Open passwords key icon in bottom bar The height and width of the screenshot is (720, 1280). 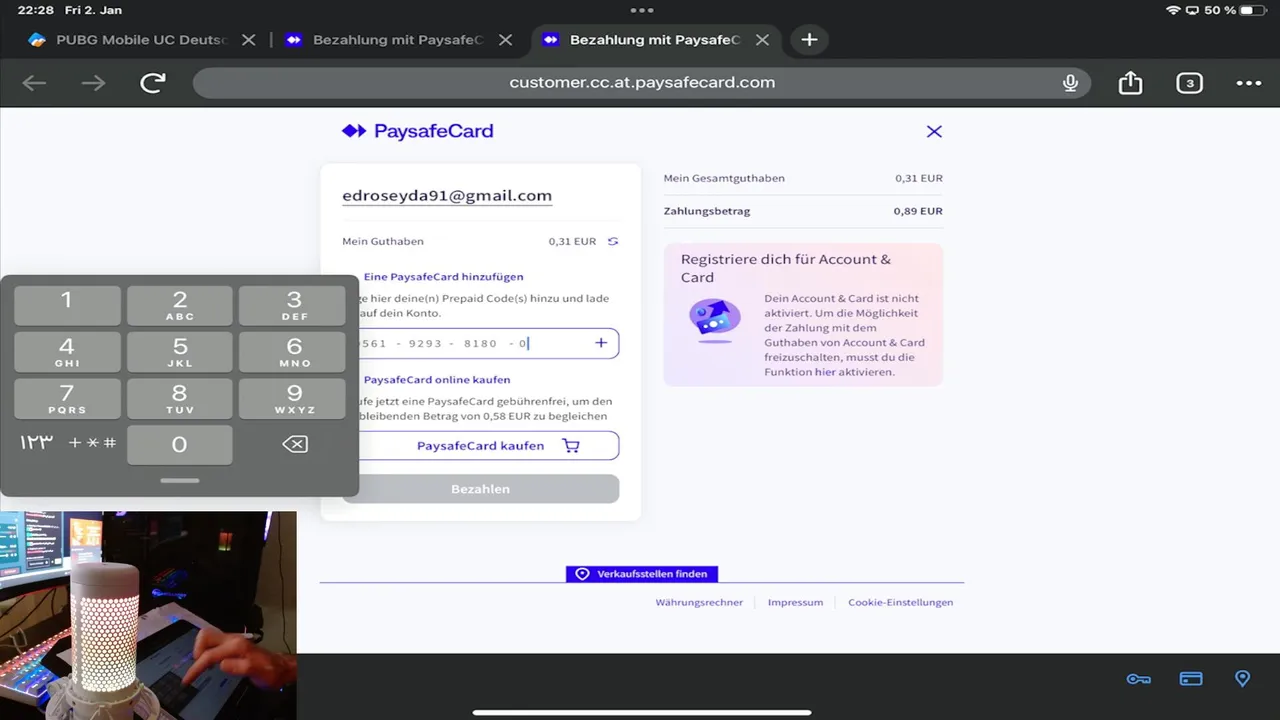tap(1138, 679)
